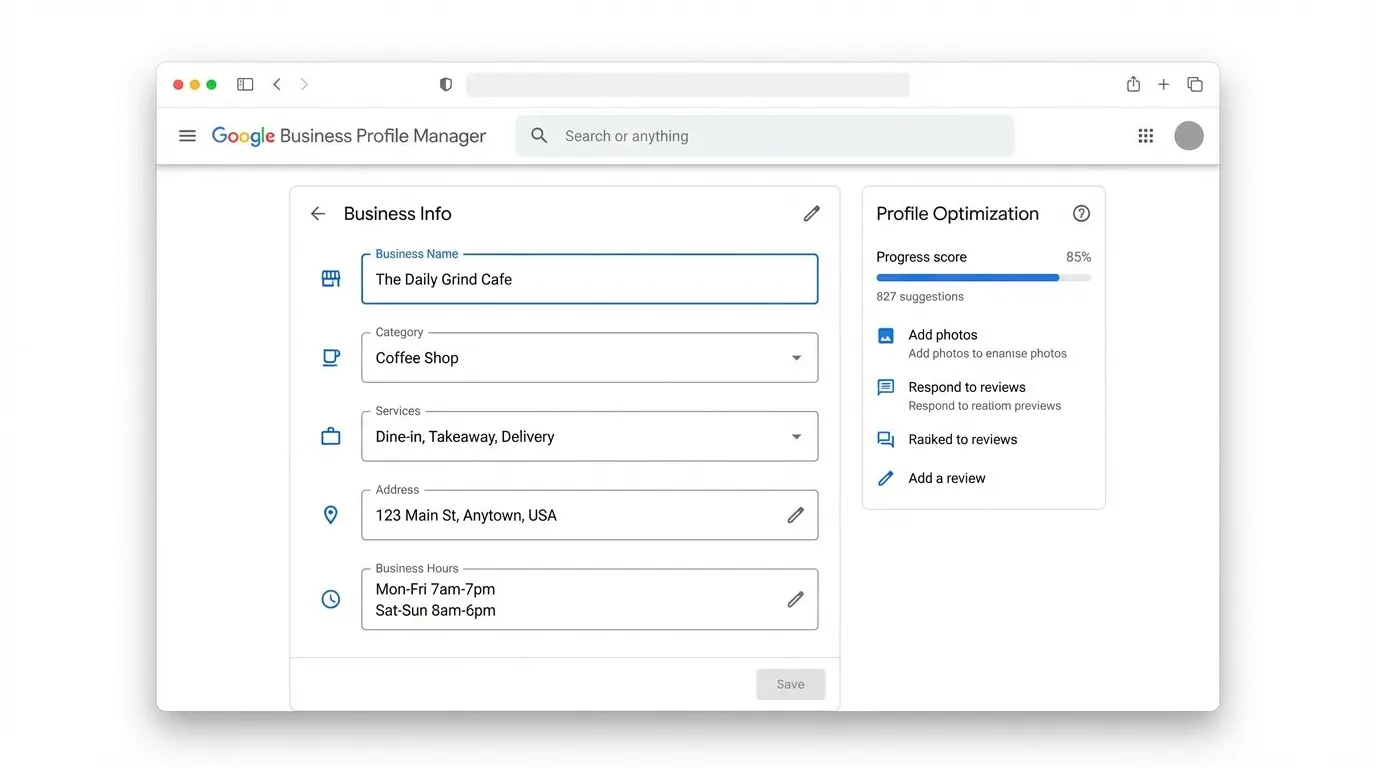Expand the Services dropdown
1376x768 pixels.
pyautogui.click(x=797, y=436)
